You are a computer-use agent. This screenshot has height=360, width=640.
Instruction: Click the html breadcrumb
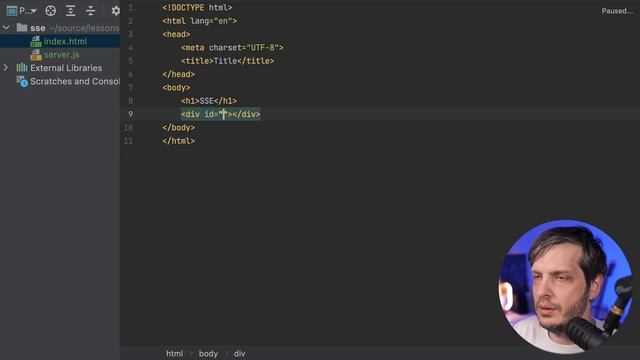click(x=174, y=353)
